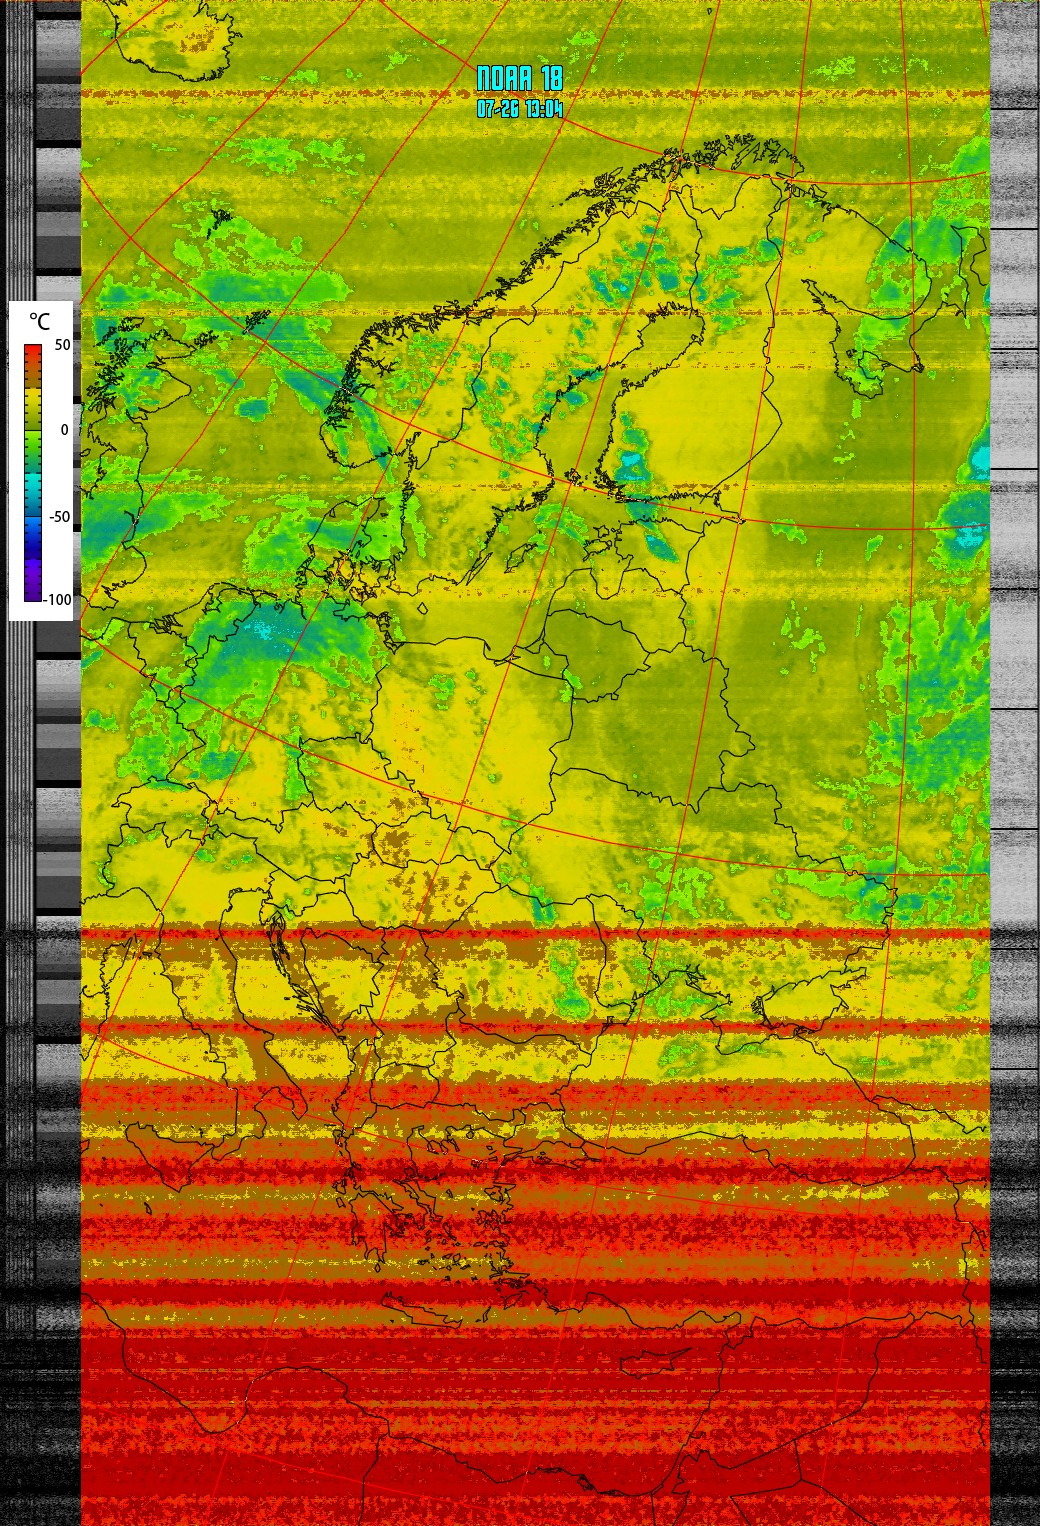Click the 0 tick label on legend
The image size is (1040, 1526).
click(x=65, y=430)
